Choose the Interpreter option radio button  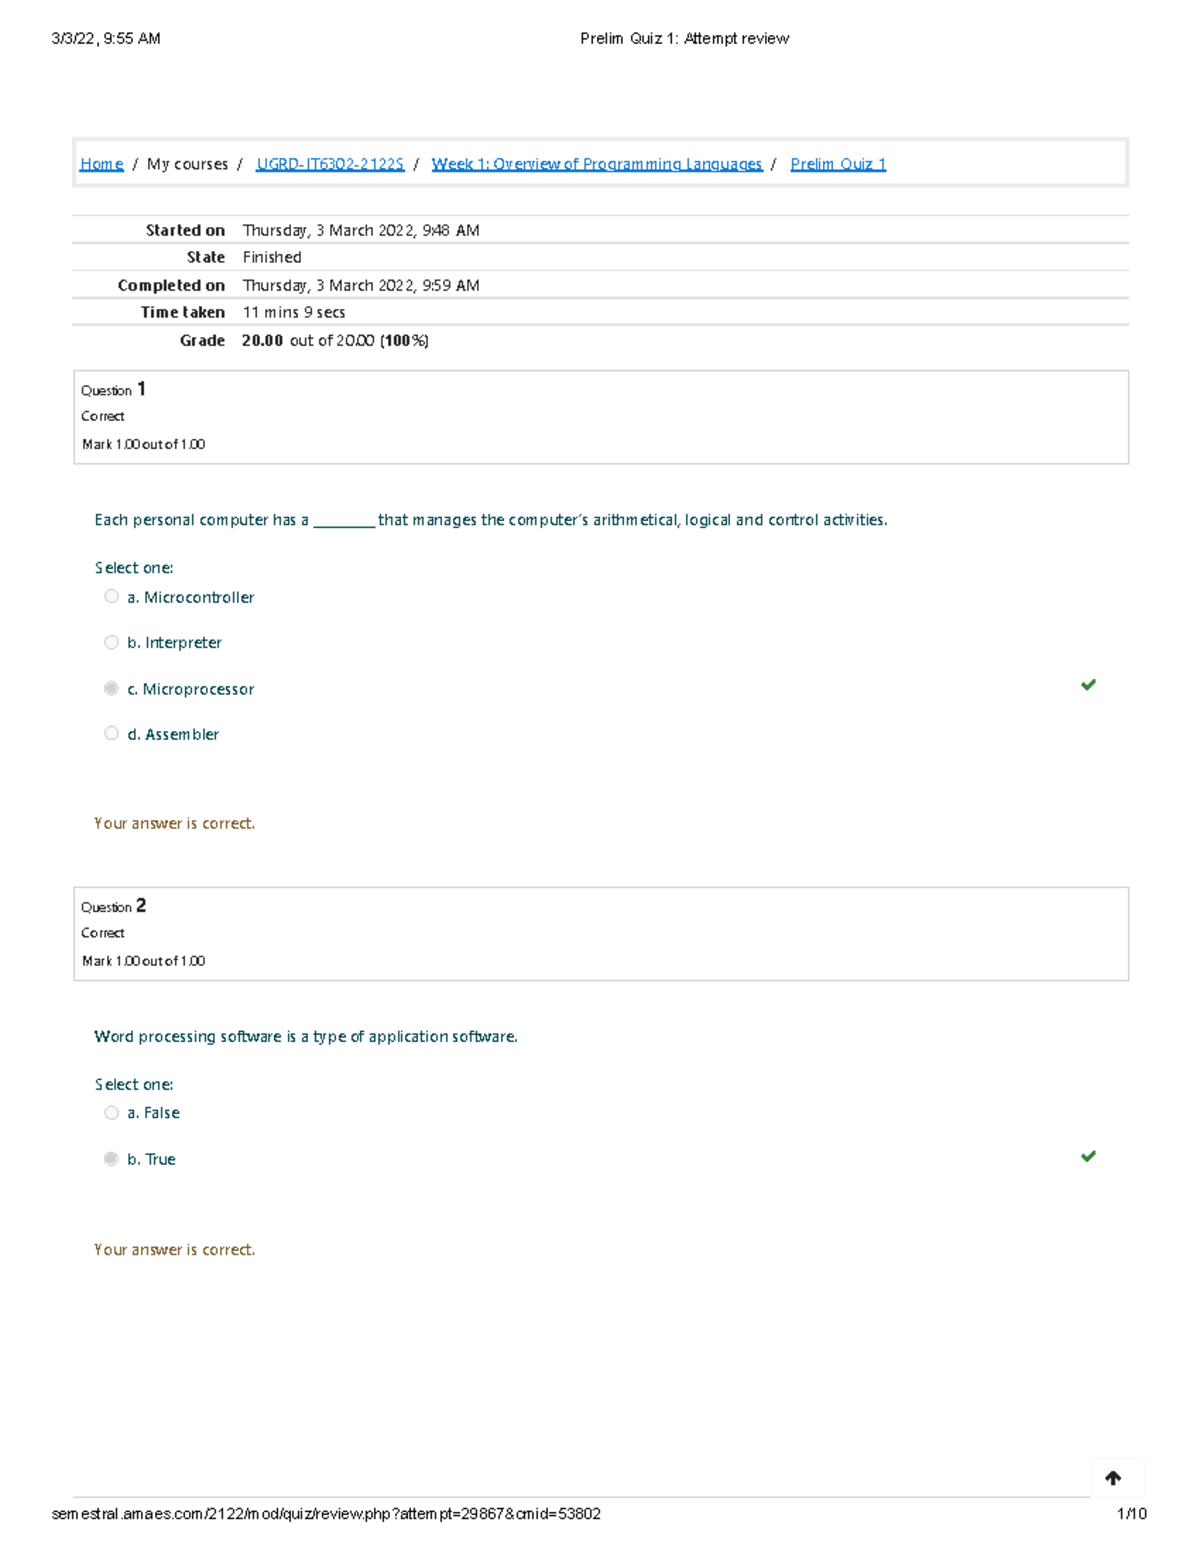(x=111, y=643)
